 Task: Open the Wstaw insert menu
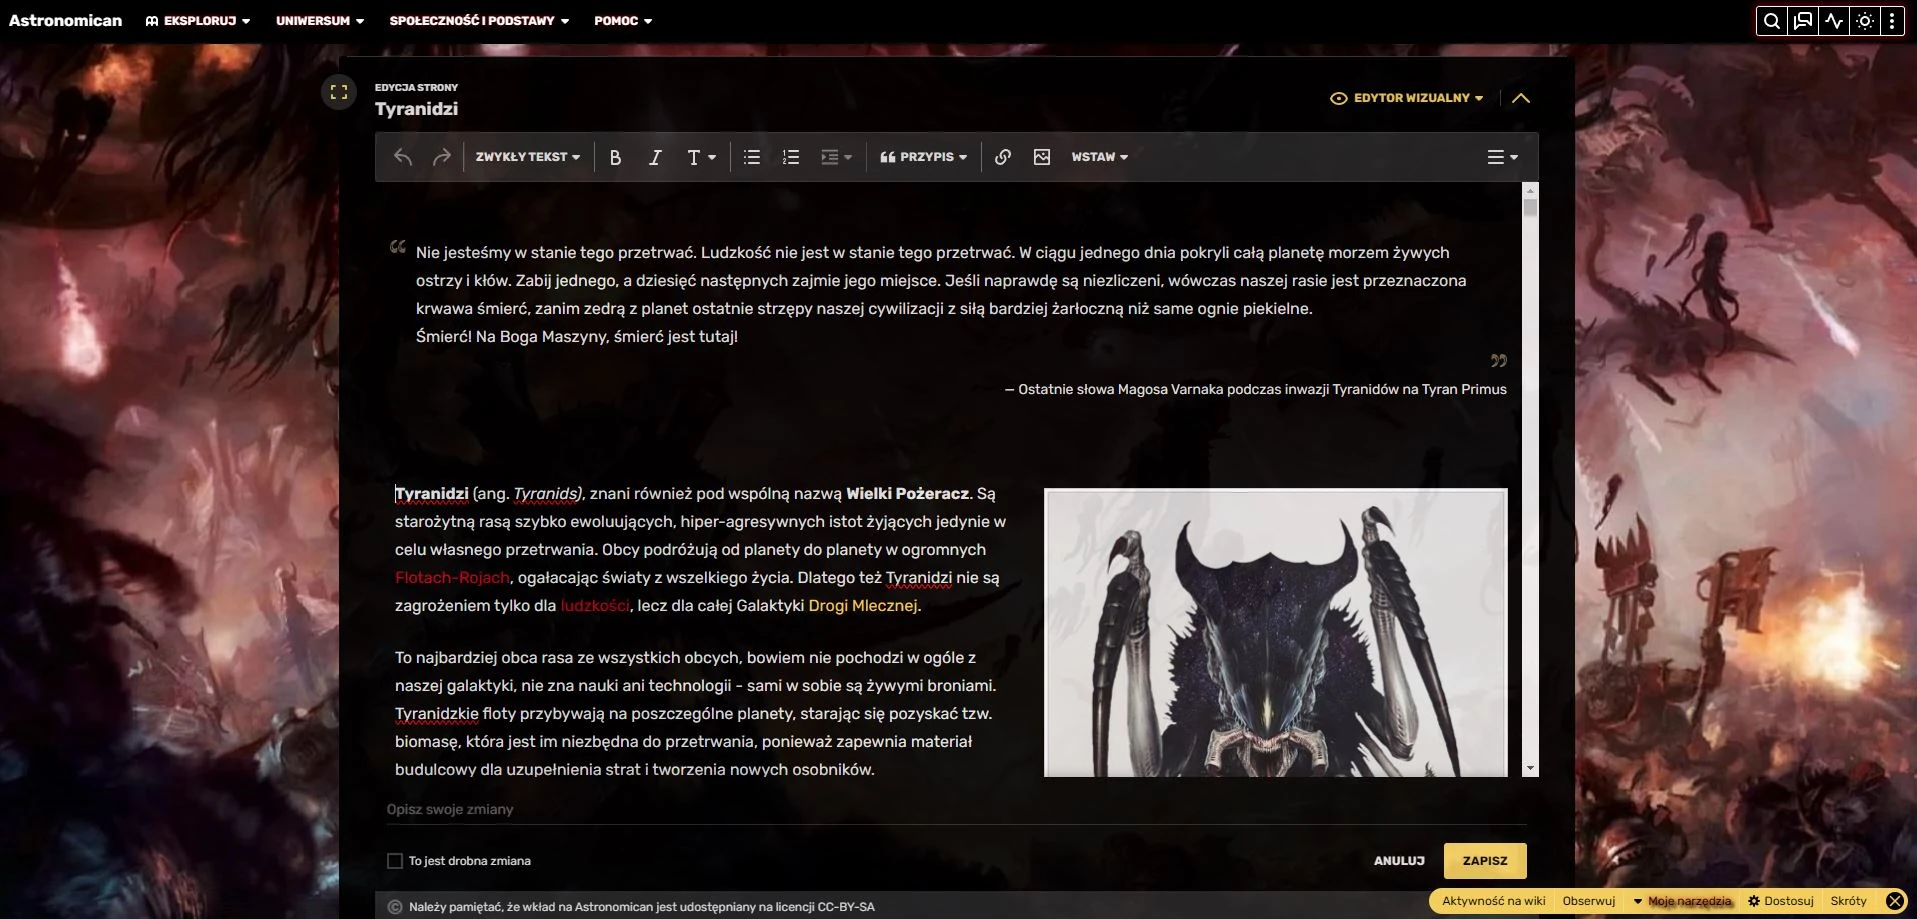point(1099,157)
